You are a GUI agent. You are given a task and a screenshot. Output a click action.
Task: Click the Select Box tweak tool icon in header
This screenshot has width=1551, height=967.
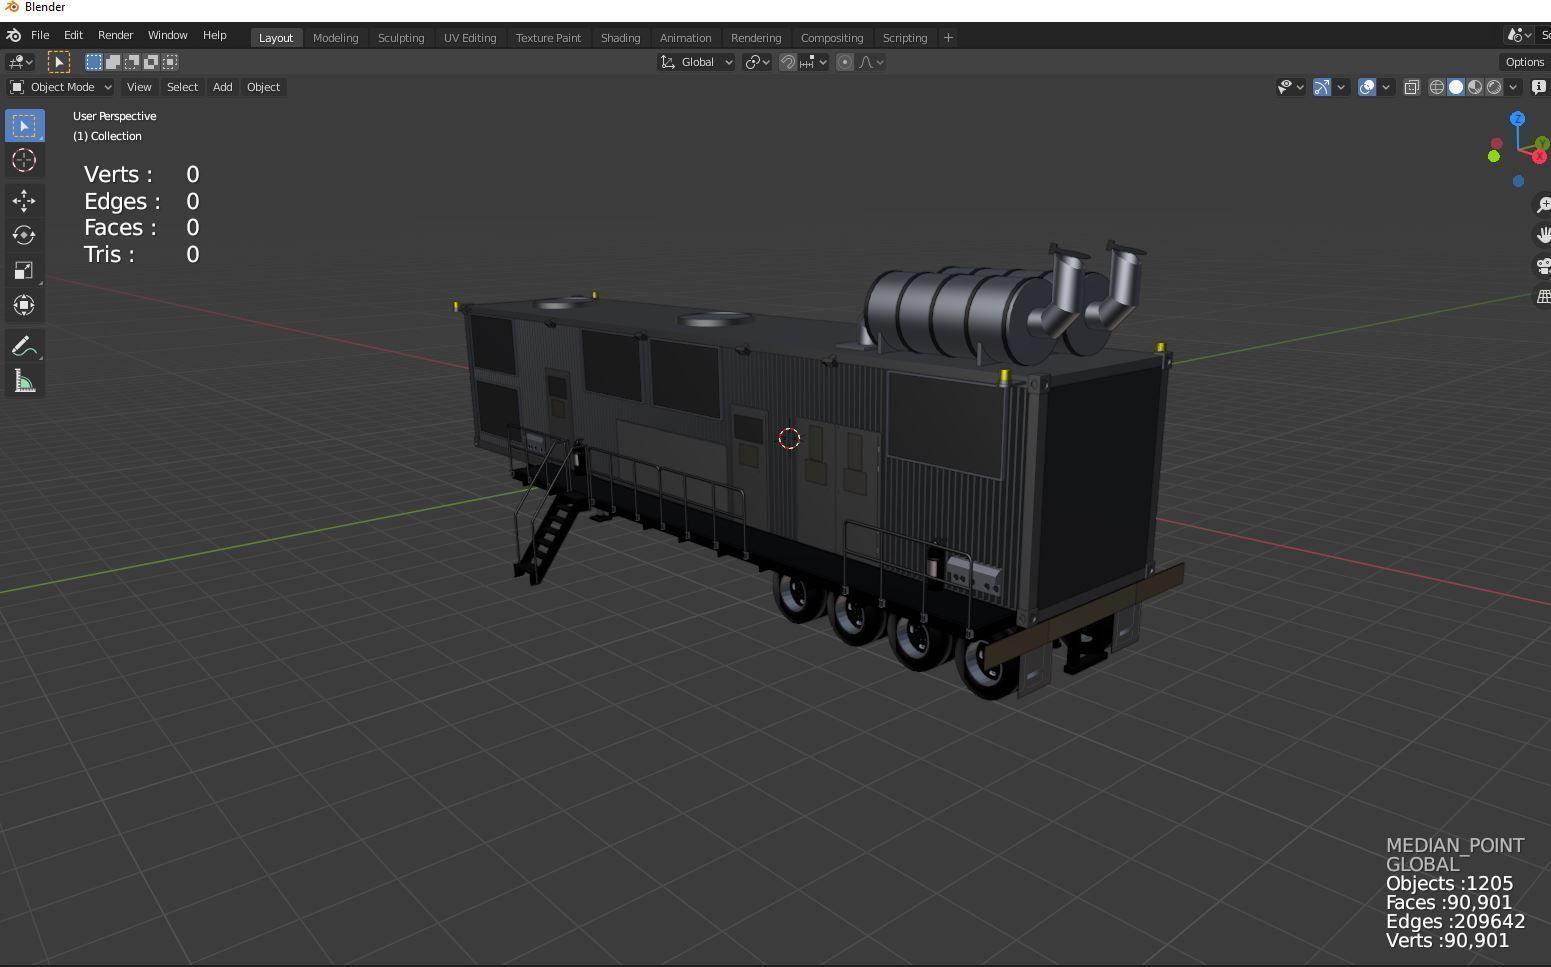59,62
